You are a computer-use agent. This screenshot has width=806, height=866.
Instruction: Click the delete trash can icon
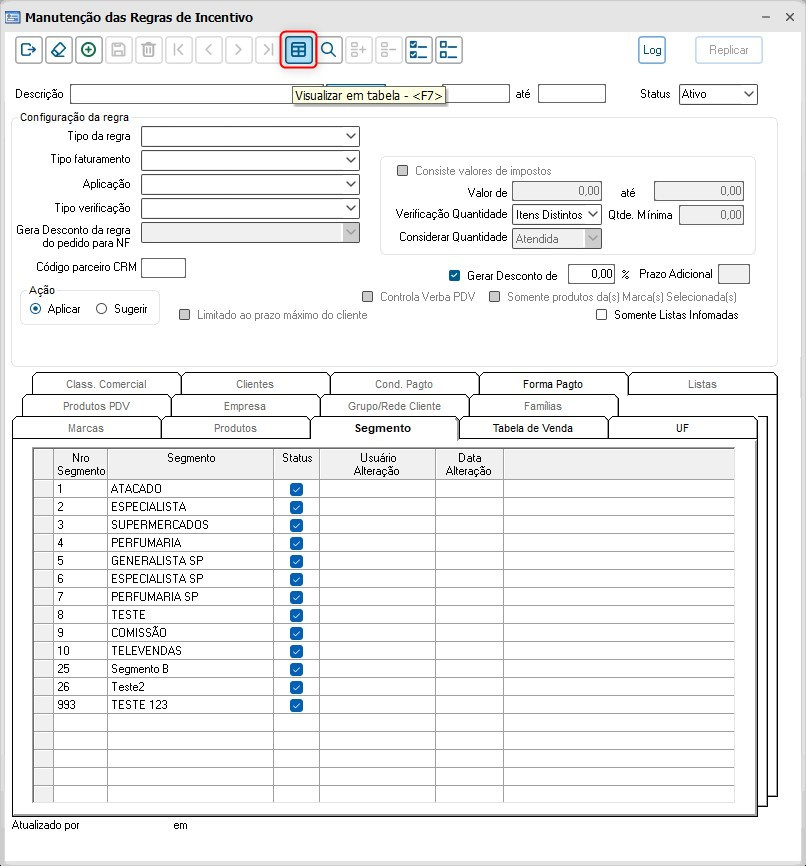coord(148,50)
